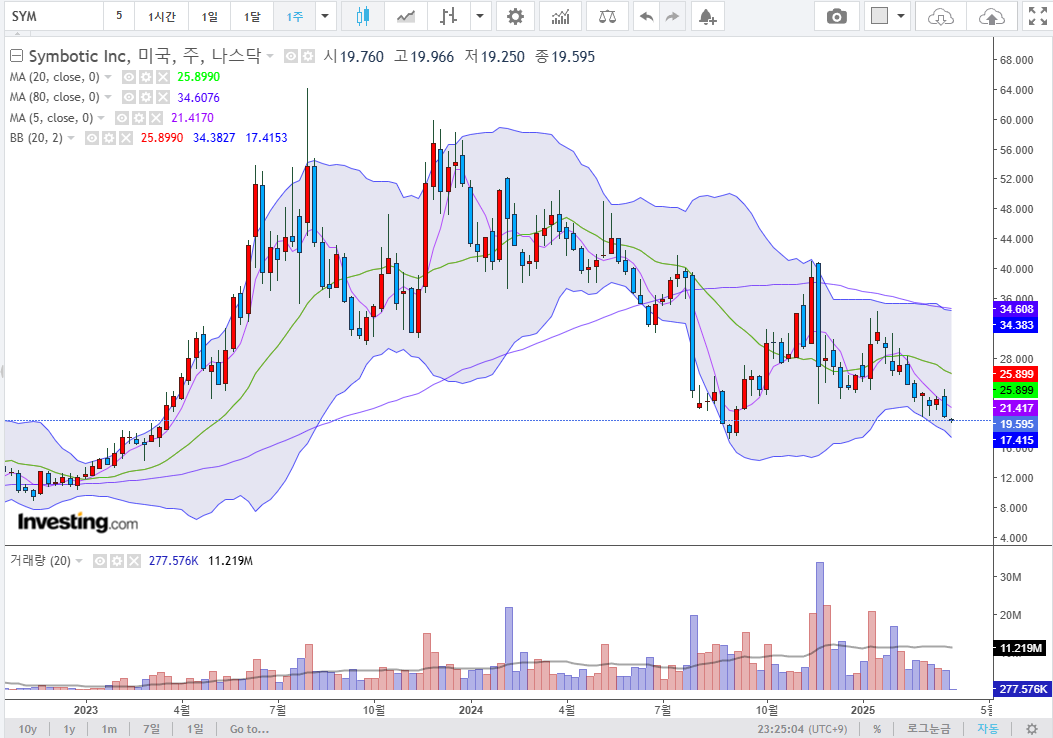
Task: Open the compare symbols scales icon
Action: point(607,16)
